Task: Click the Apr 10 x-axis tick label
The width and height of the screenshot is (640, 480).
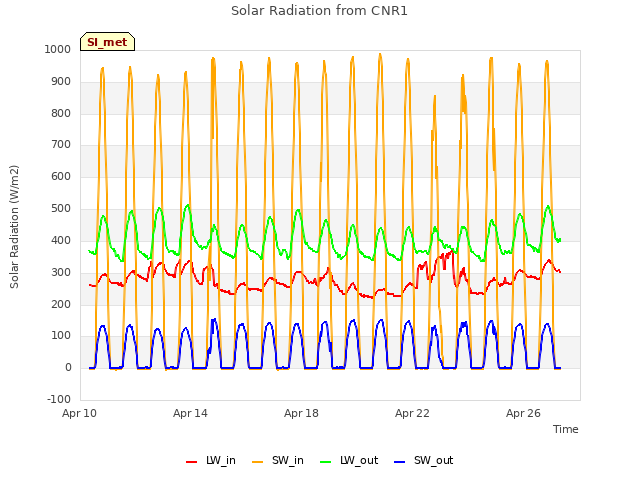Action: point(79,413)
